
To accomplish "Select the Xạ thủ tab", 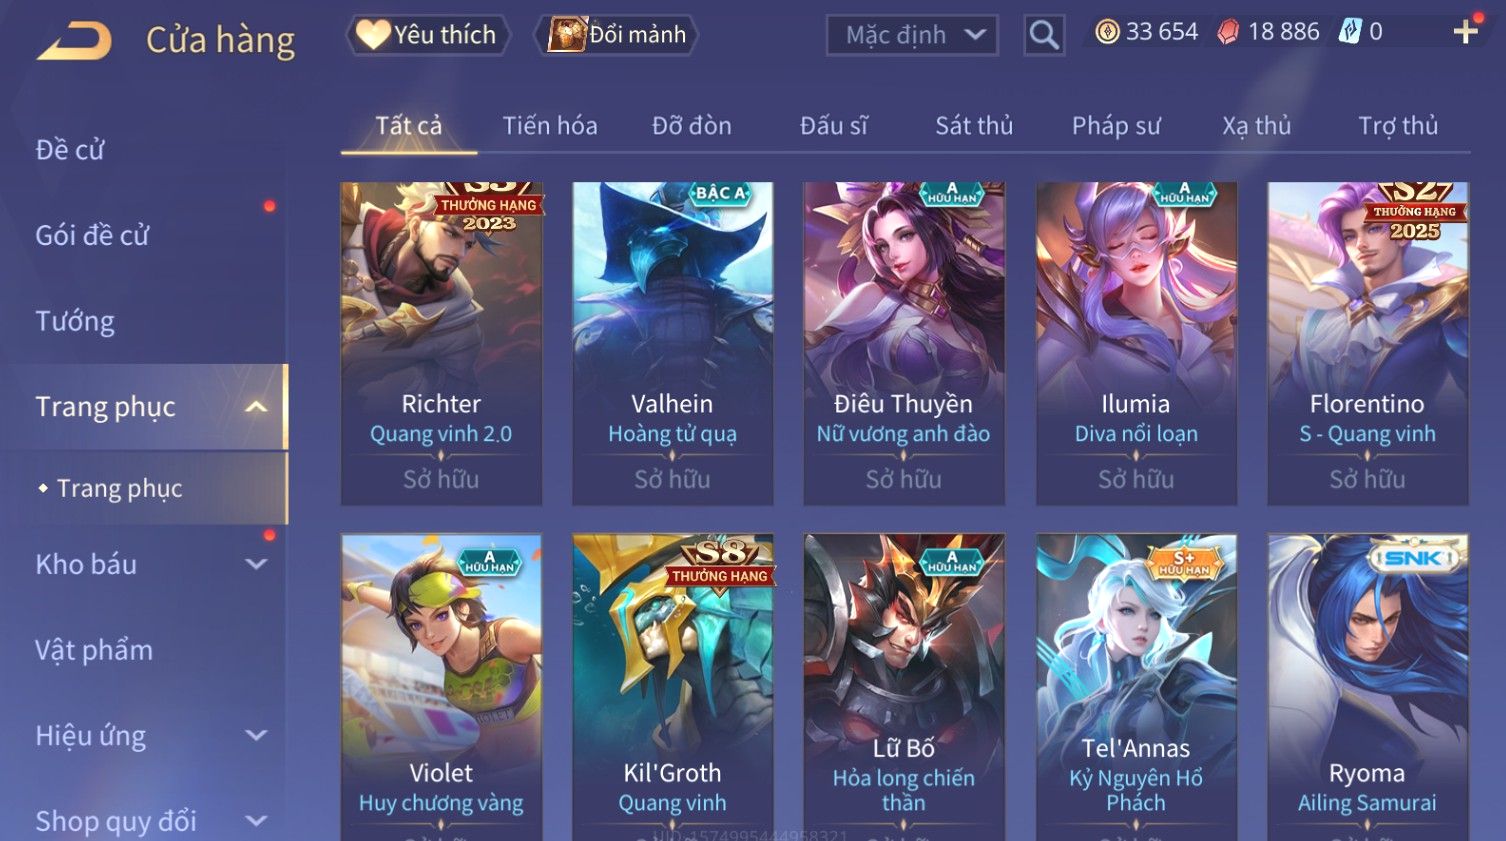I will pos(1256,126).
